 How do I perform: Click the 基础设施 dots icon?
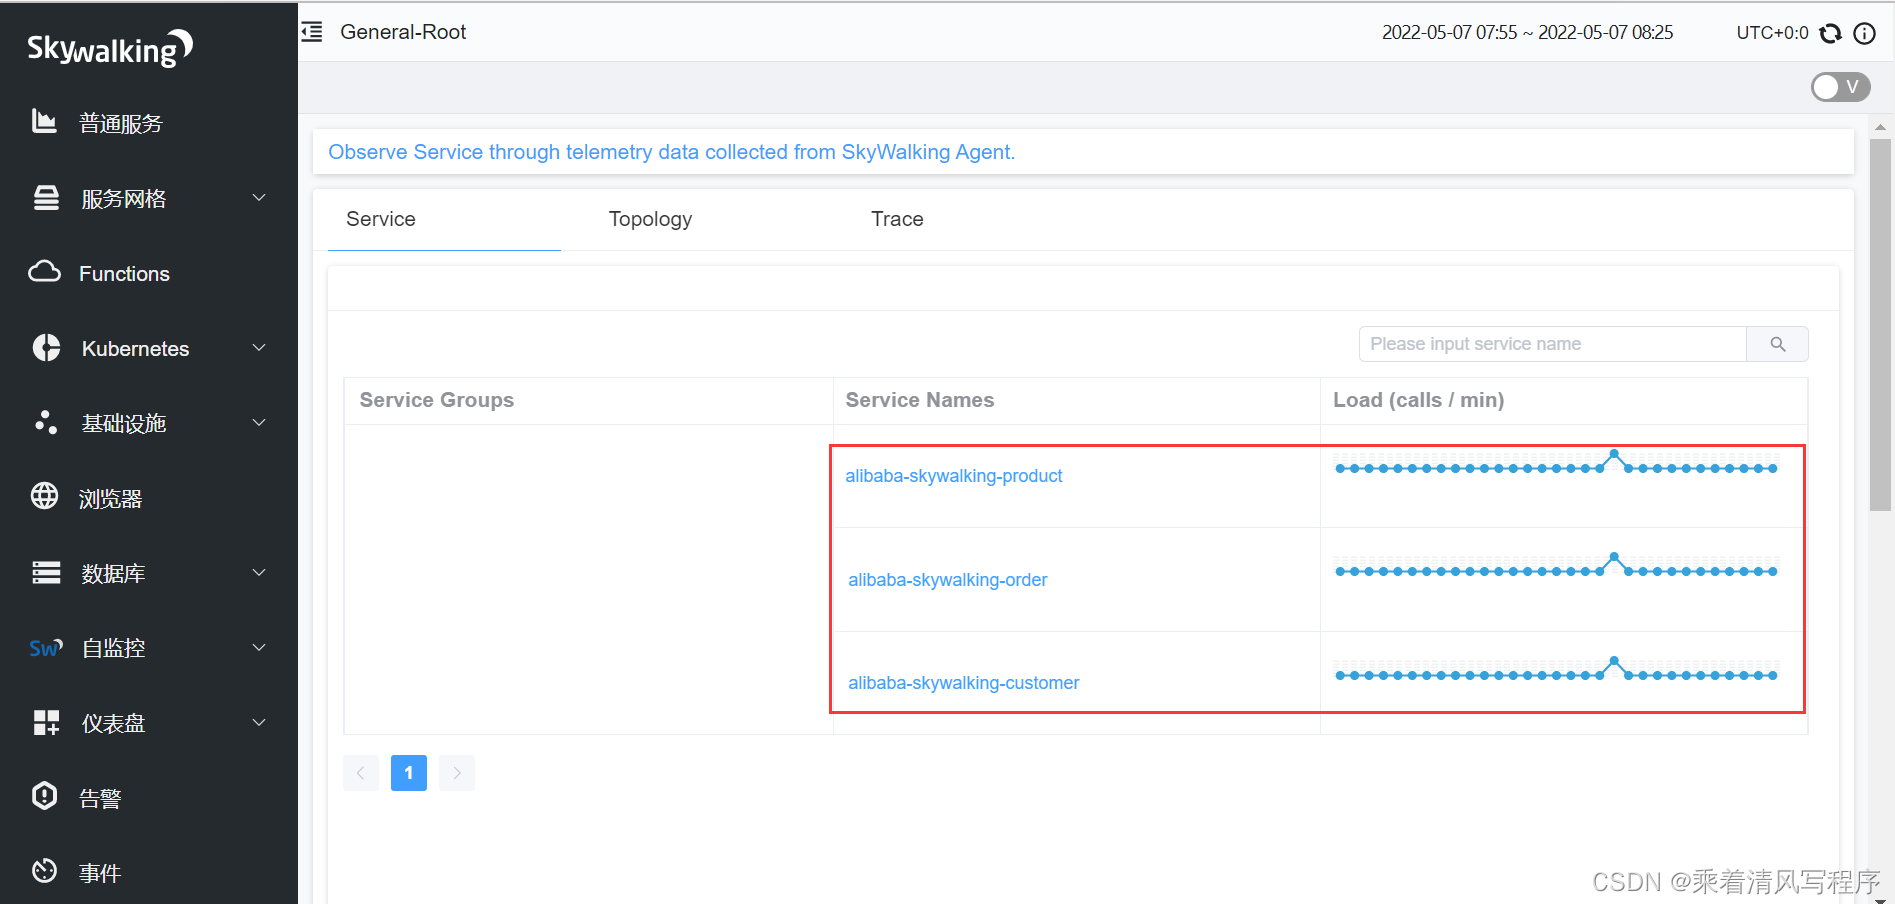click(46, 422)
